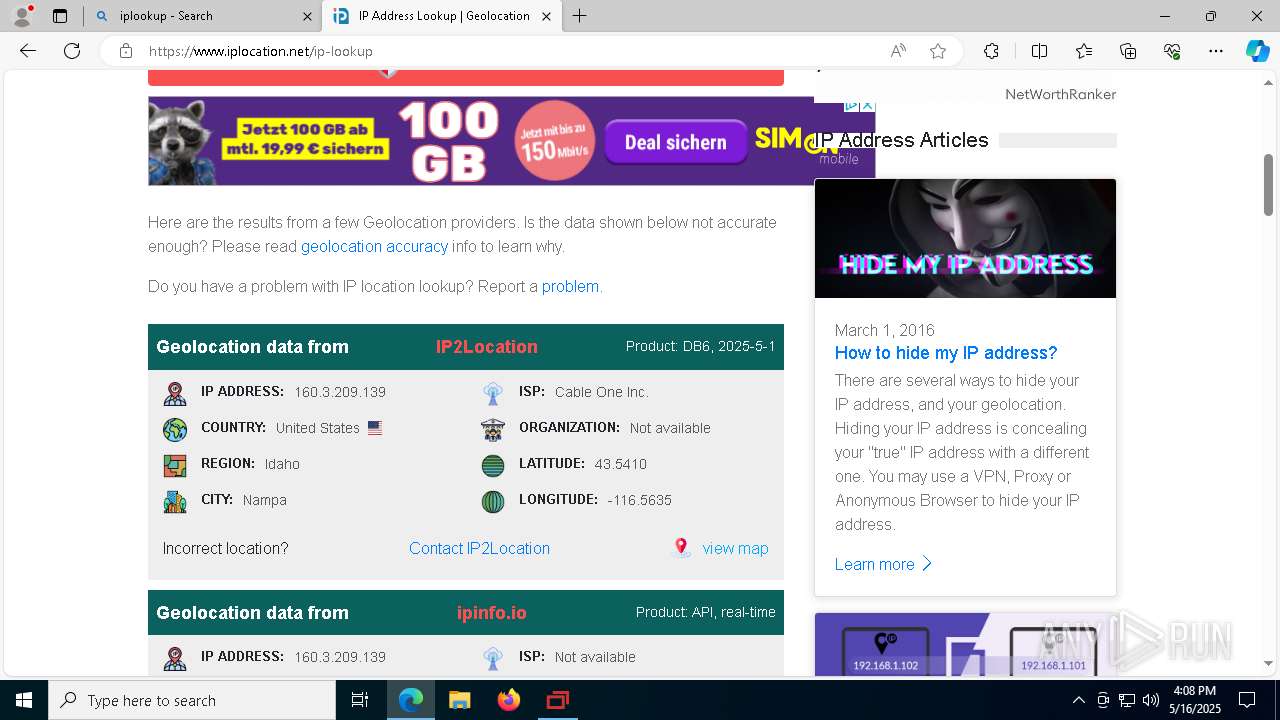Close the IP Address Lookup tab

(546, 16)
